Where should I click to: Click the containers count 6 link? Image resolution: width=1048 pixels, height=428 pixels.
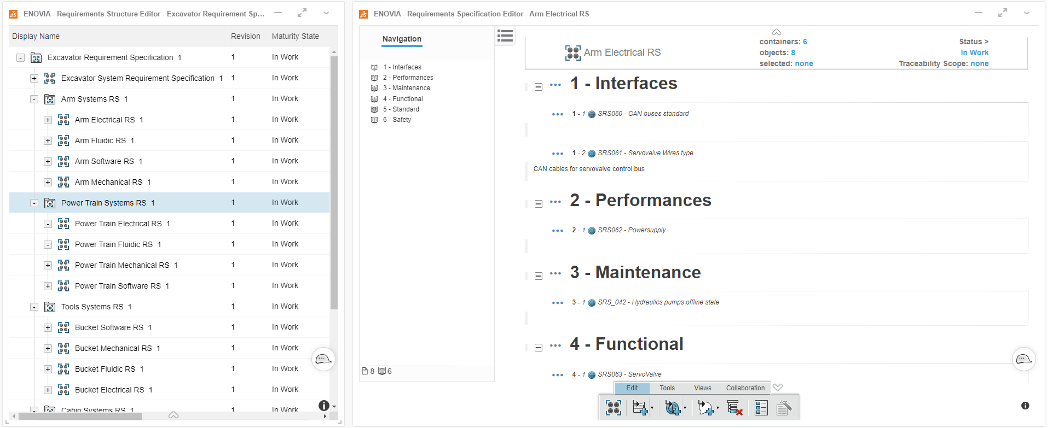805,41
